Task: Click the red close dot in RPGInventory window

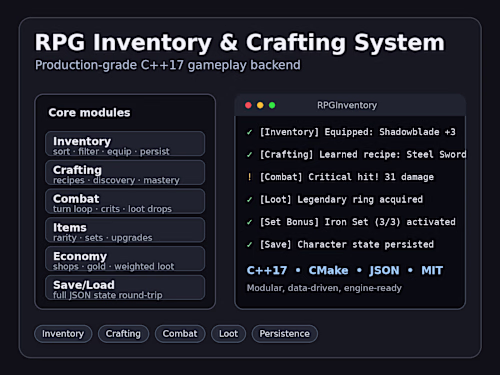Action: [248, 105]
